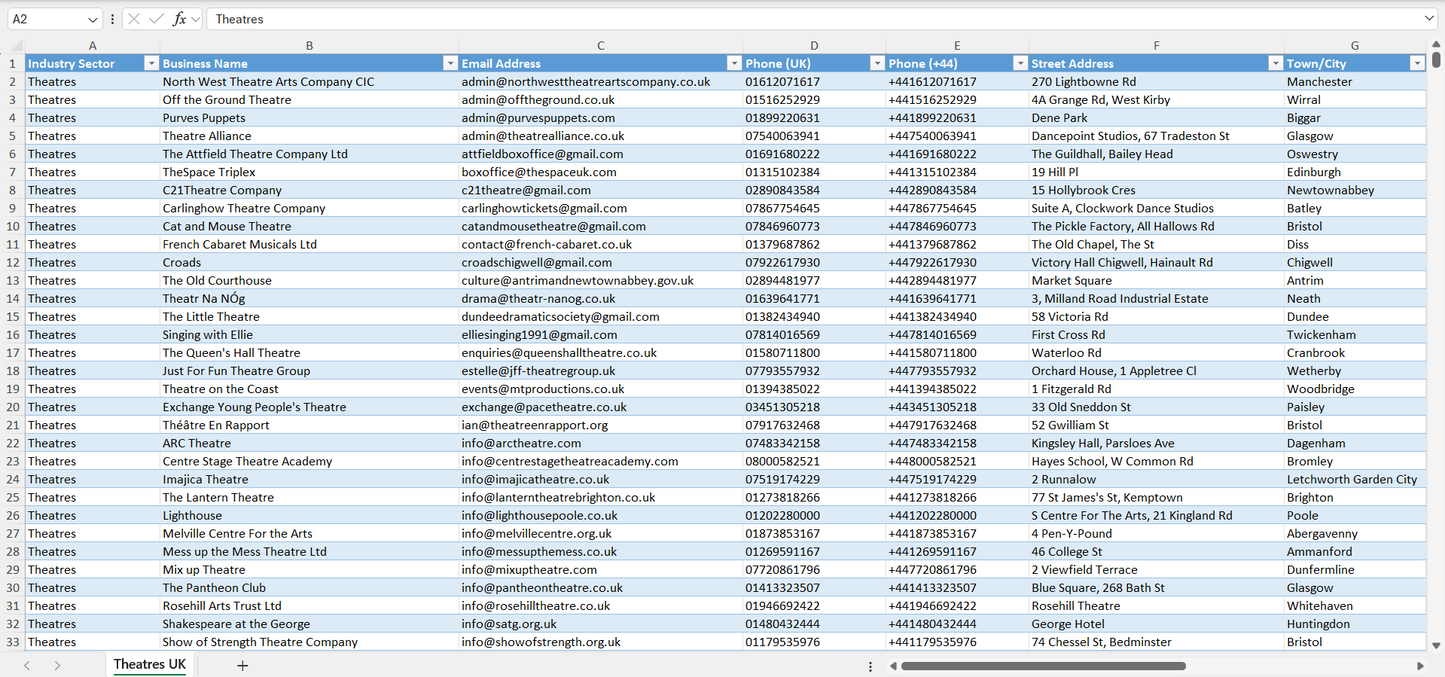
Task: Click the sheet tab bar options dots
Action: pyautogui.click(x=870, y=666)
